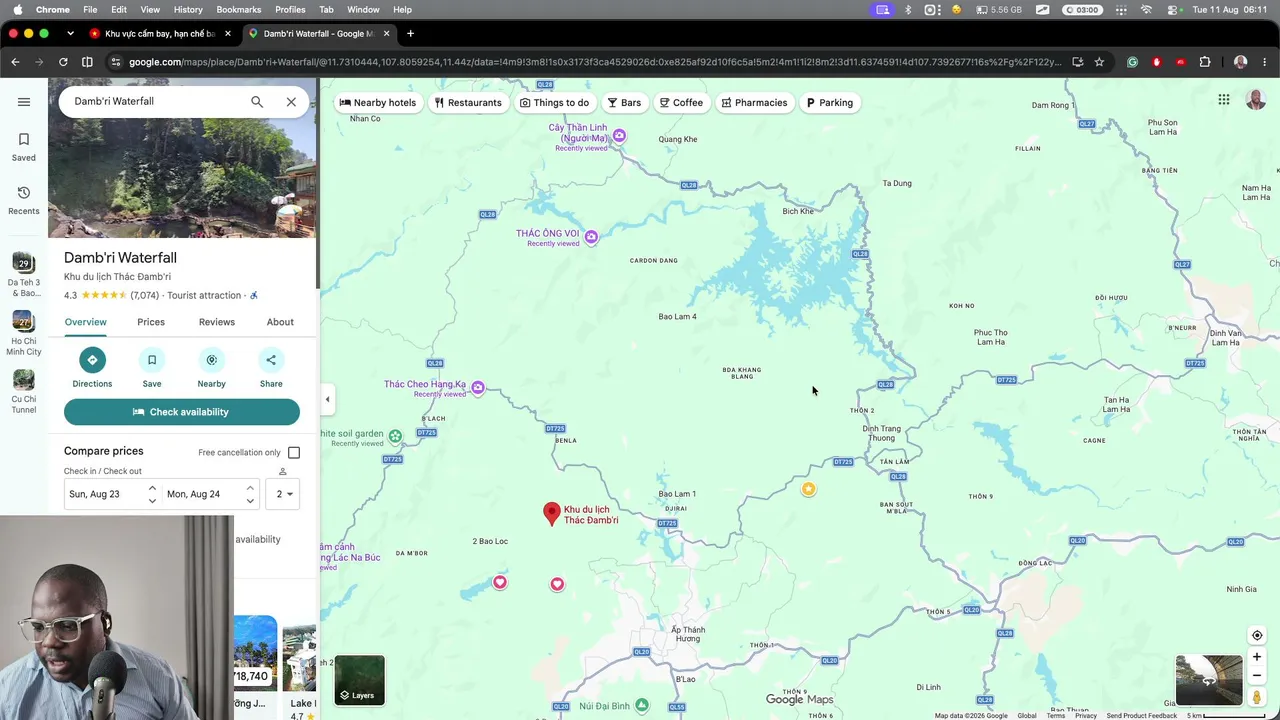Reload the page in Chrome
This screenshot has height=720, width=1280.
[63, 62]
